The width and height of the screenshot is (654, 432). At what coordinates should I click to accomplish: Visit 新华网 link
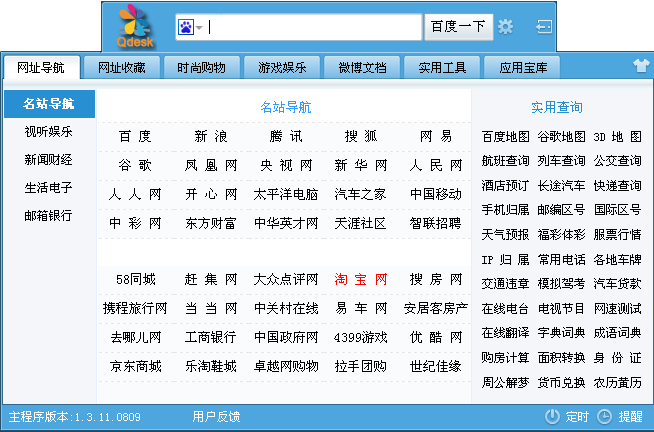360,166
